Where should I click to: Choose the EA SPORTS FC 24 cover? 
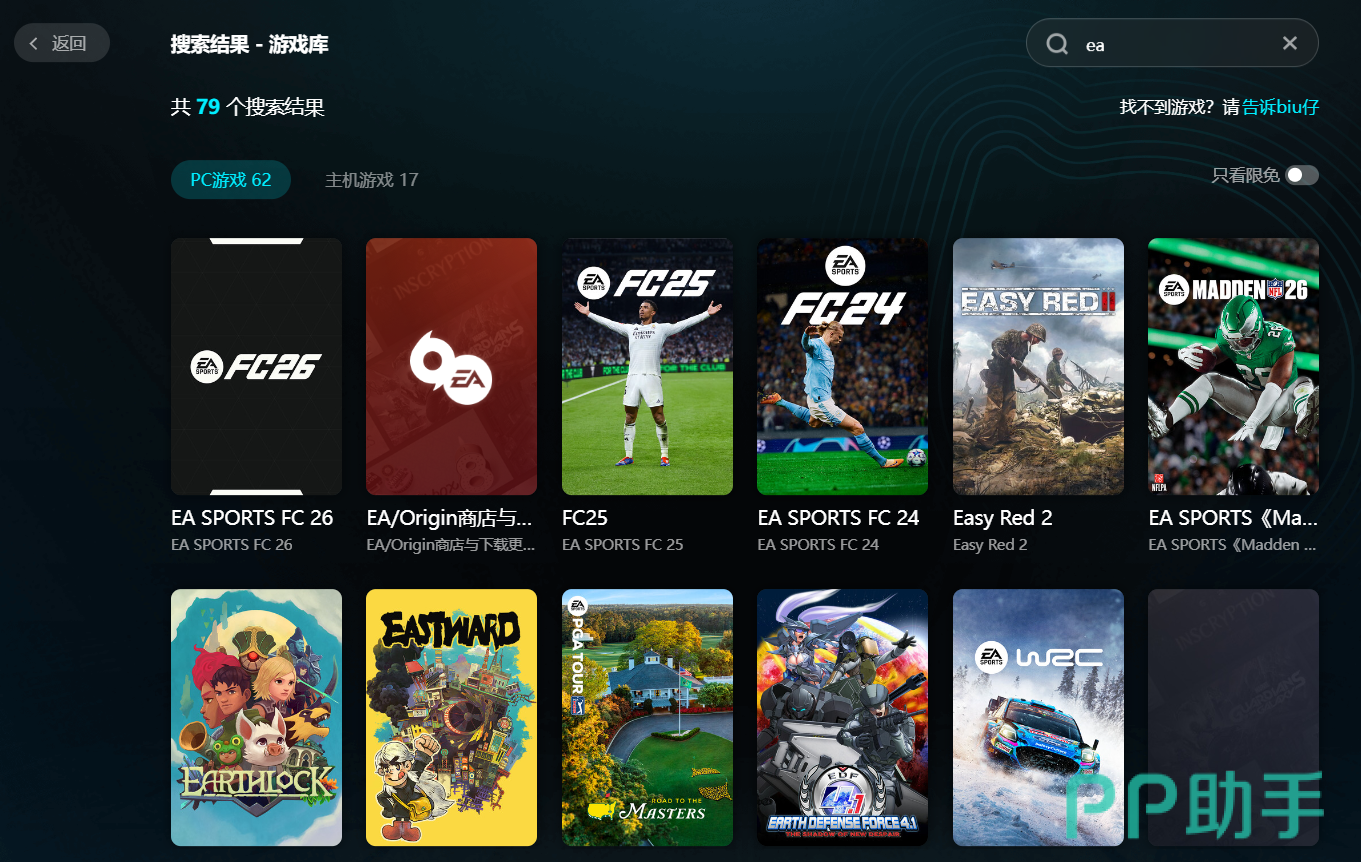point(842,366)
